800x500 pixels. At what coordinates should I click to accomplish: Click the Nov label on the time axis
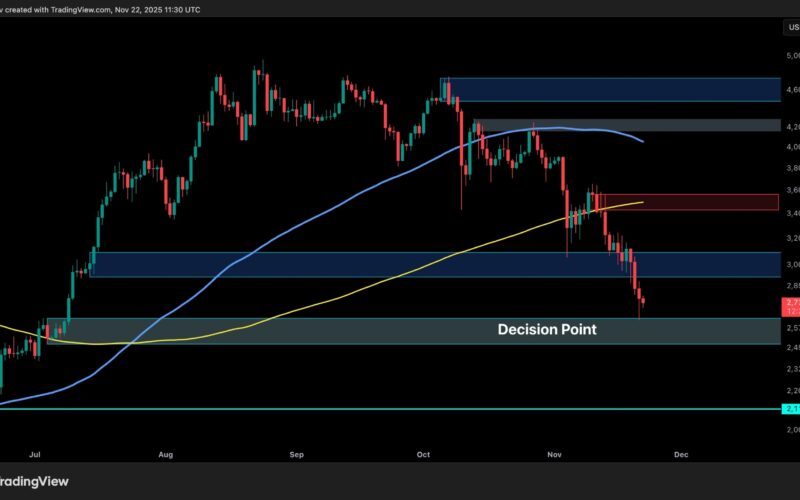pyautogui.click(x=554, y=453)
